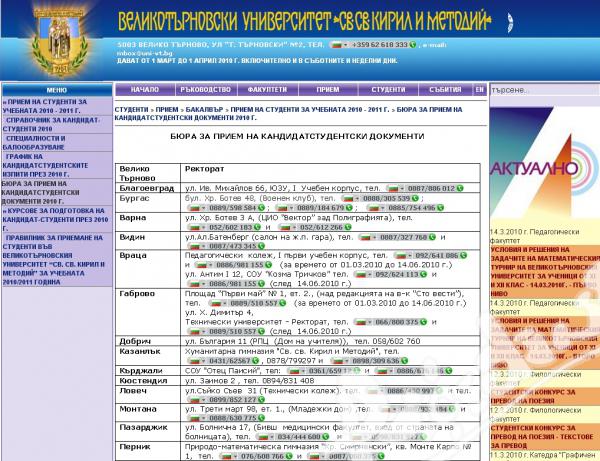Open the РЪКОВОДСТВО navigation tab
600x461 pixels.
(x=206, y=90)
